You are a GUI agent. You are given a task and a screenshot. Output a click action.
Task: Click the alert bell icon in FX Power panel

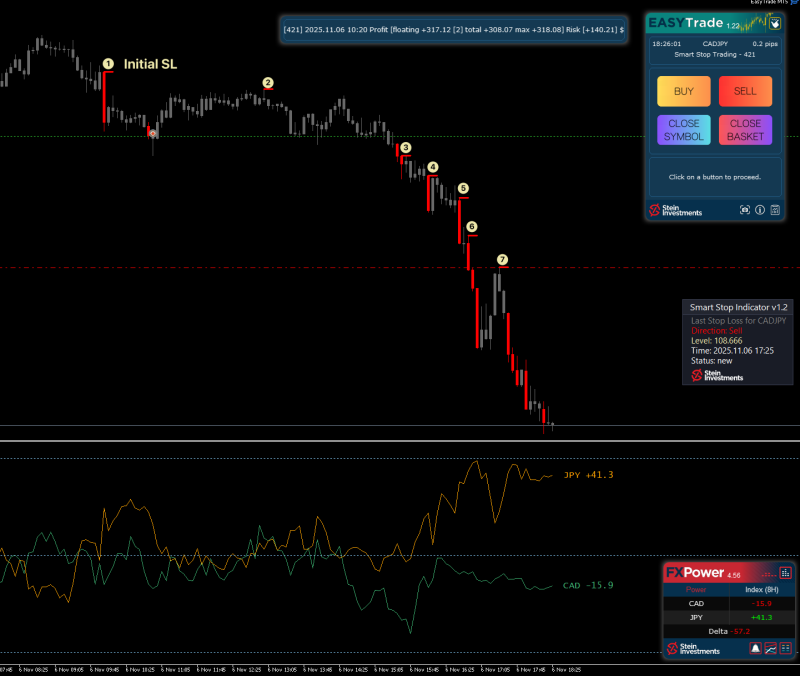click(755, 649)
